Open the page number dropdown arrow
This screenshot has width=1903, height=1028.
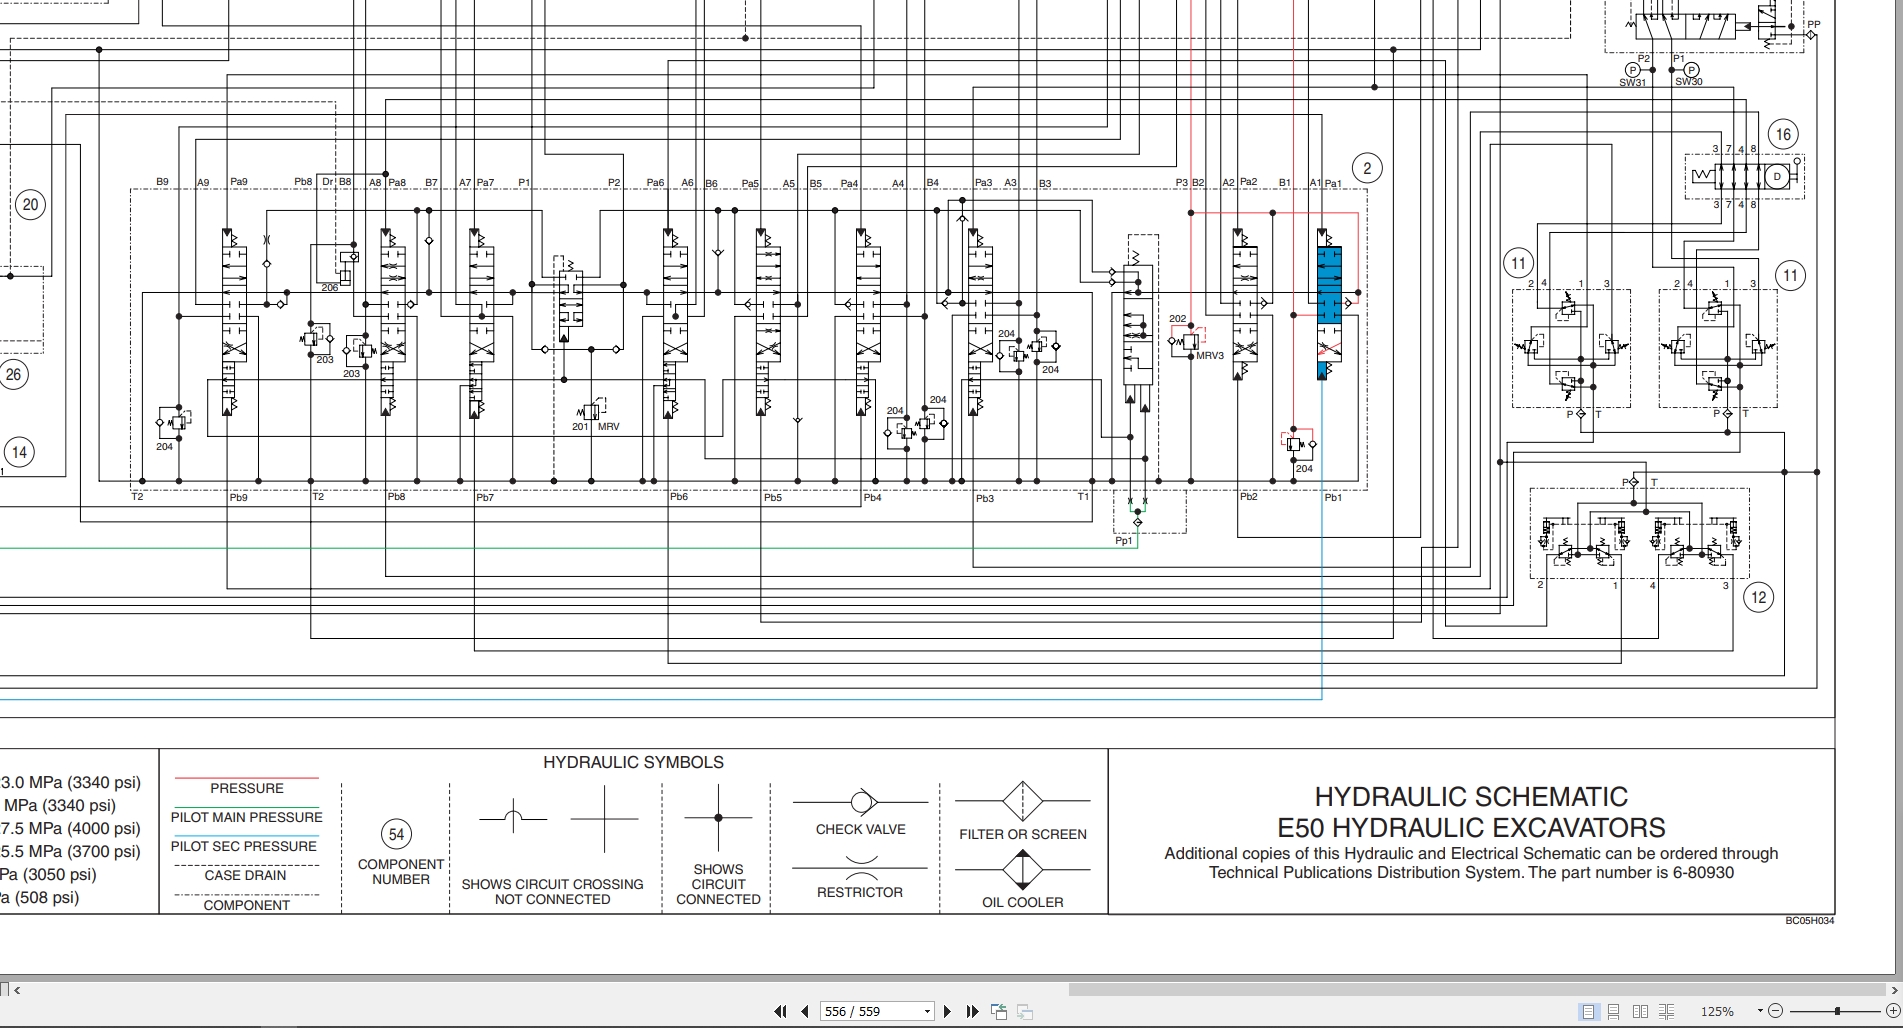(927, 1011)
